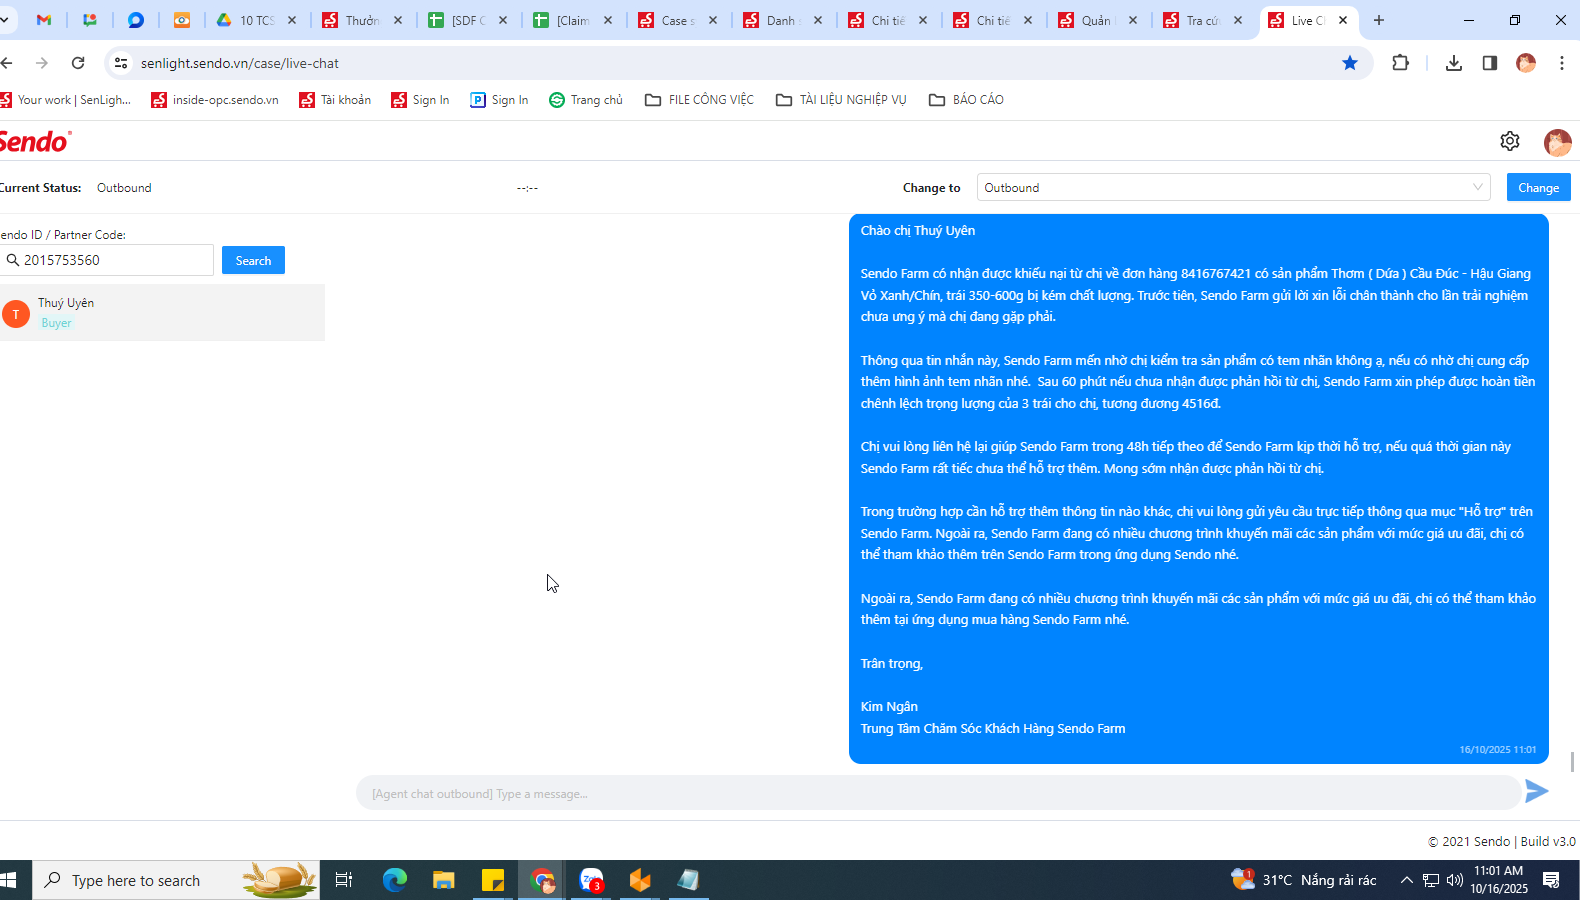Image resolution: width=1580 pixels, height=900 pixels.
Task: Click the Windows 'Type here to search' box
Action: tap(176, 880)
